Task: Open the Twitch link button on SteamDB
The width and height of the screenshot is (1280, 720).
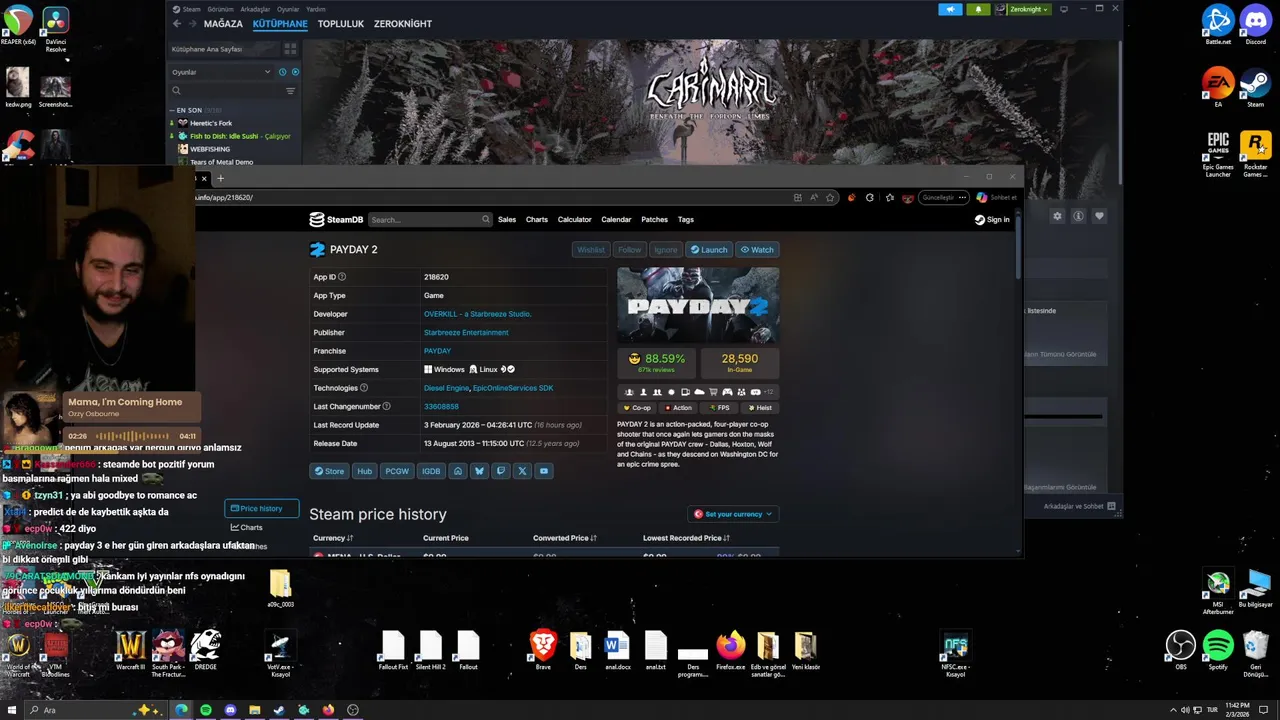Action: pyautogui.click(x=501, y=471)
